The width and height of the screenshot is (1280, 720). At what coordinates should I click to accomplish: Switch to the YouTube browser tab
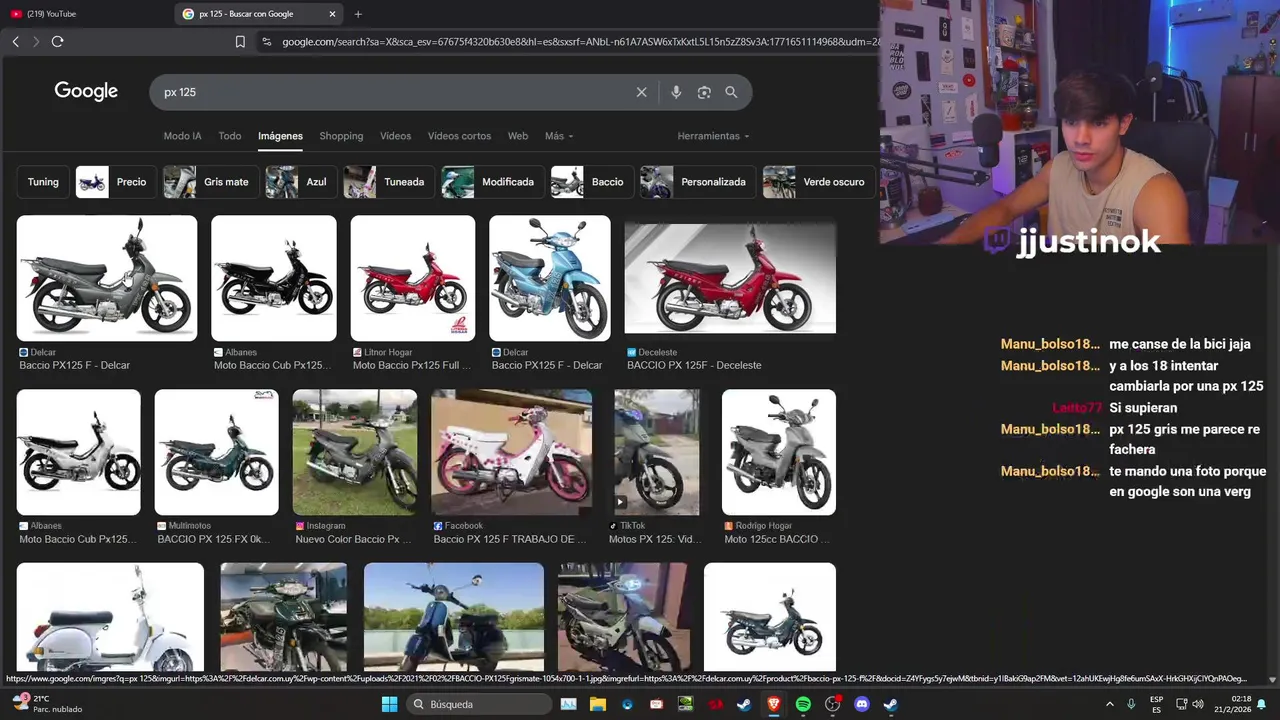point(86,14)
